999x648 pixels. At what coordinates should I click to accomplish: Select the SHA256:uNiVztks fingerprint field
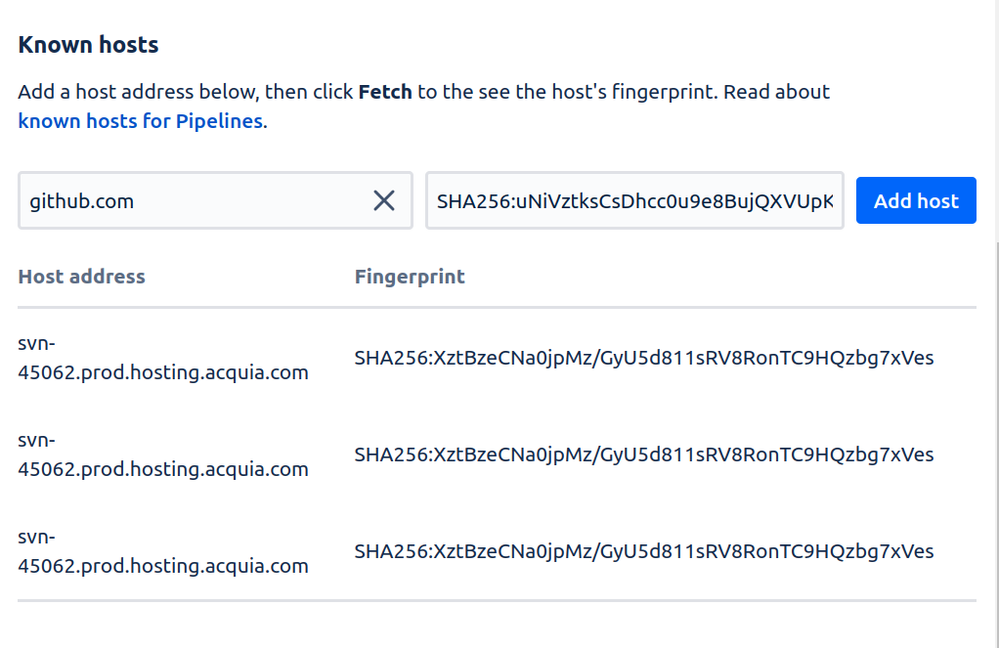click(635, 201)
